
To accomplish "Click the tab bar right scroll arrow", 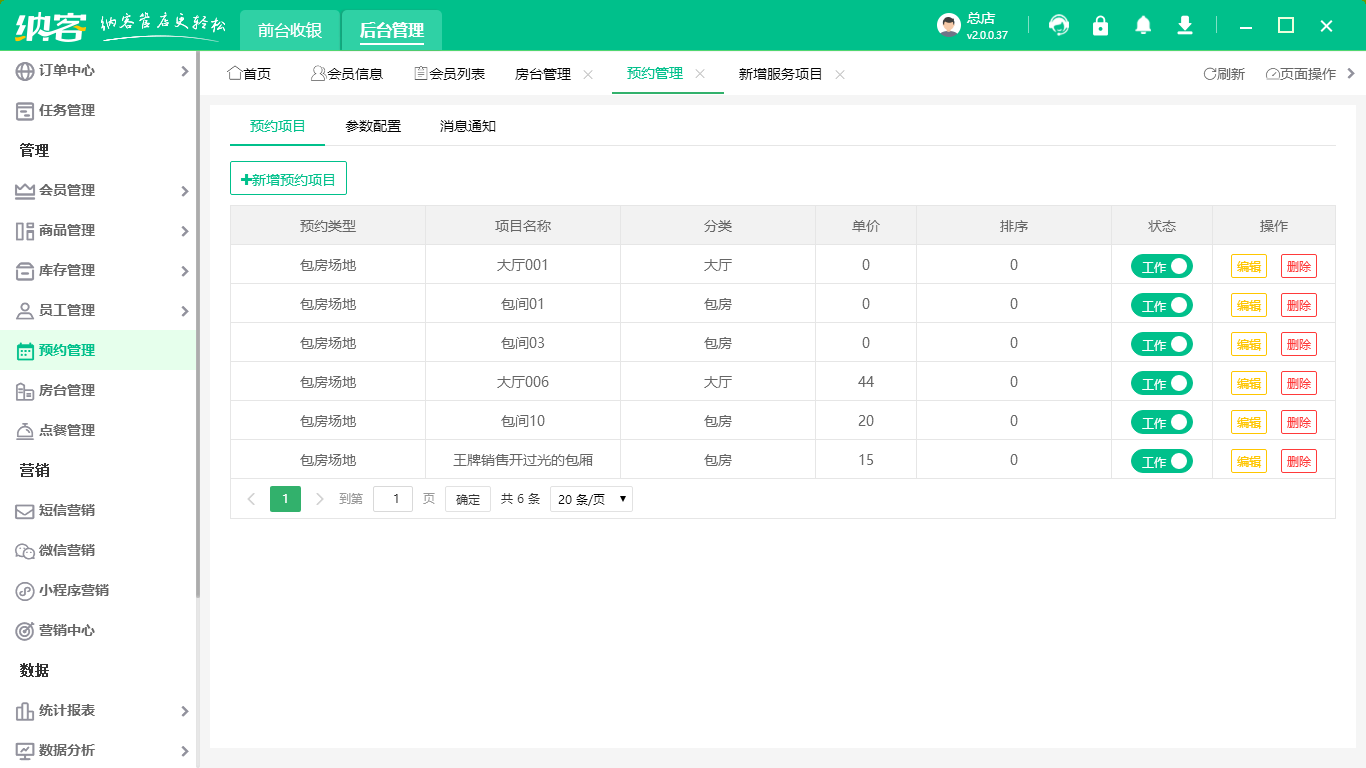I will coord(1352,73).
